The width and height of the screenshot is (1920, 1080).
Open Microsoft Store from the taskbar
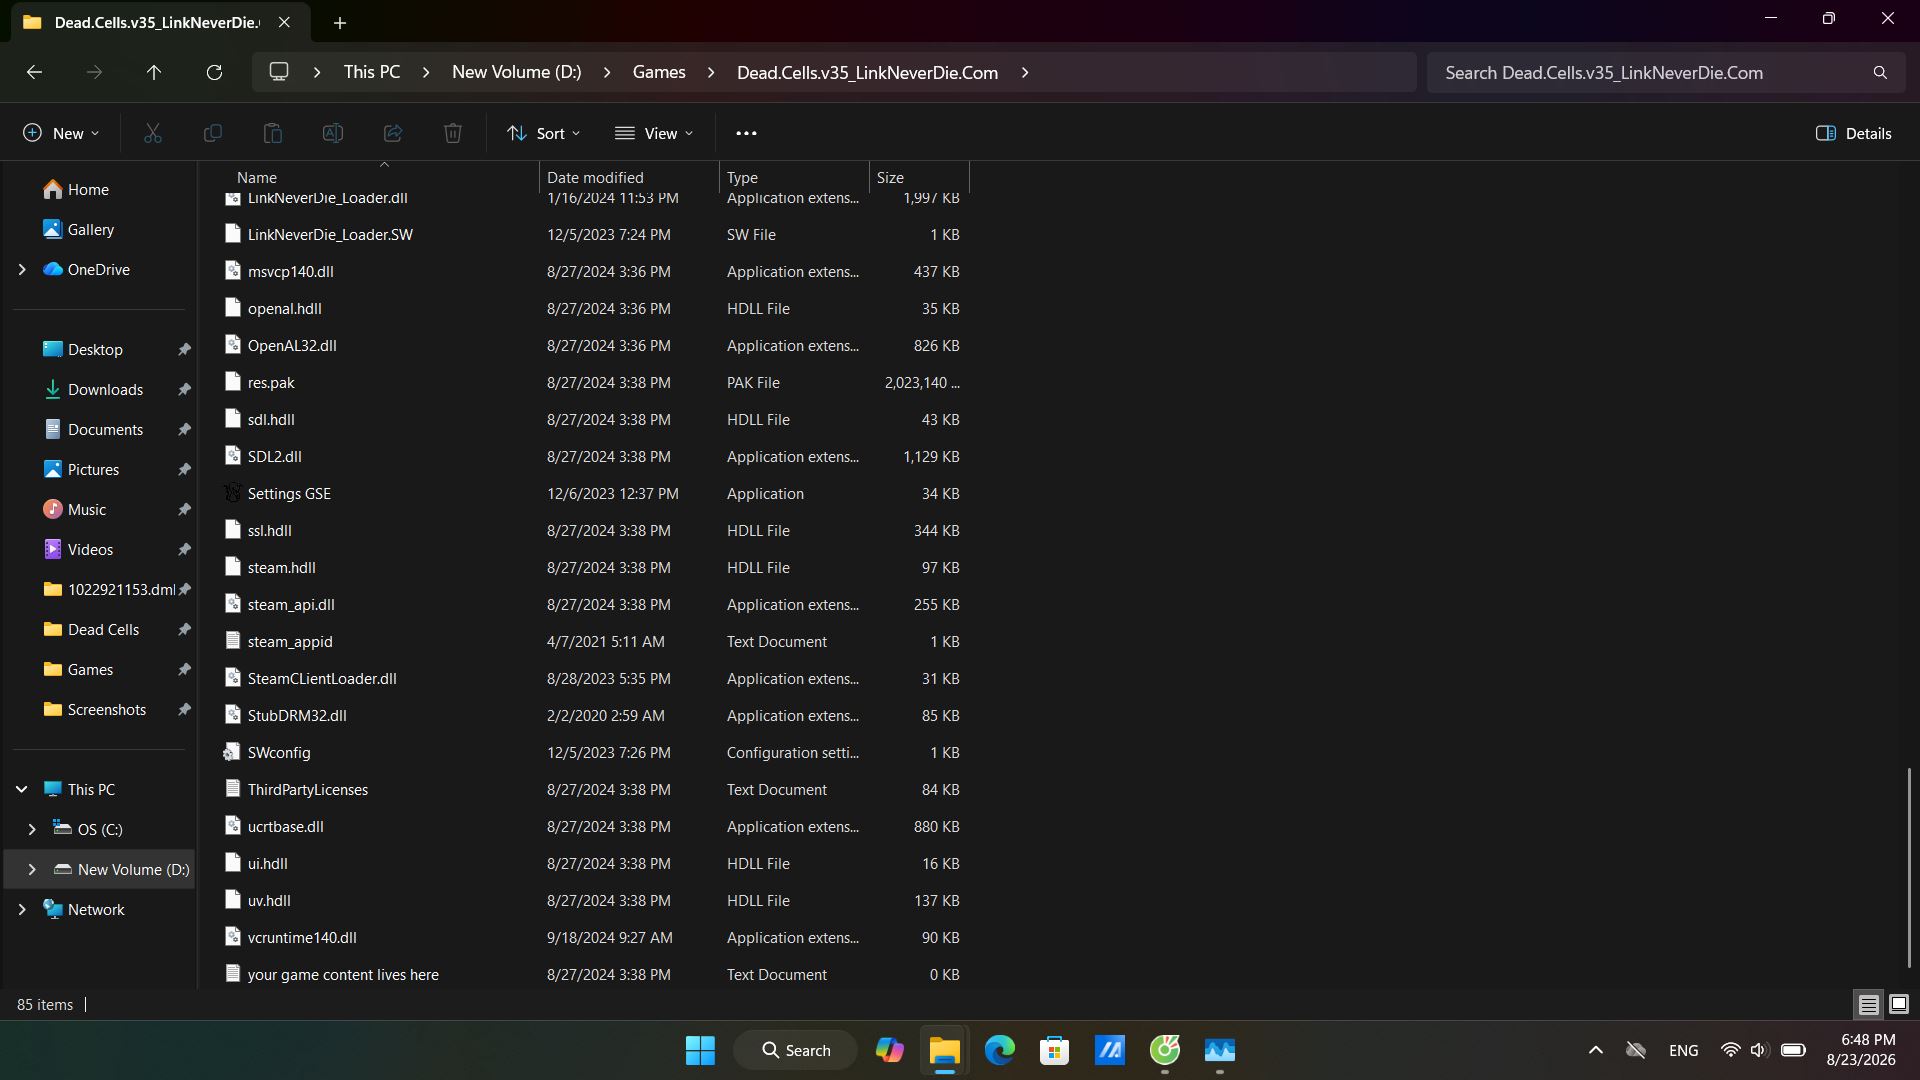point(1055,1050)
